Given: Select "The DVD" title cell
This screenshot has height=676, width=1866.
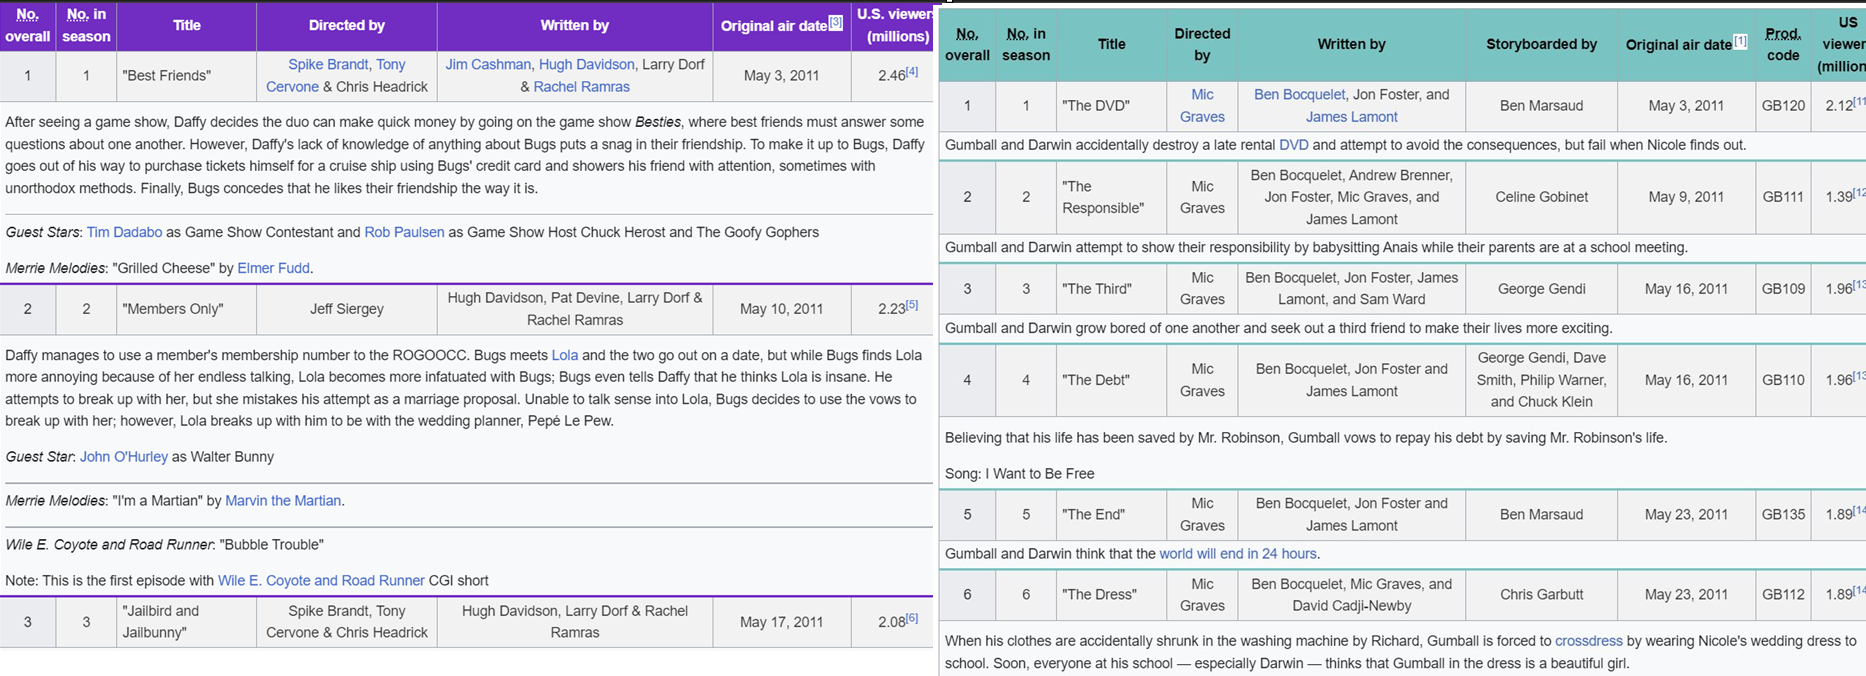Looking at the screenshot, I should (1112, 106).
